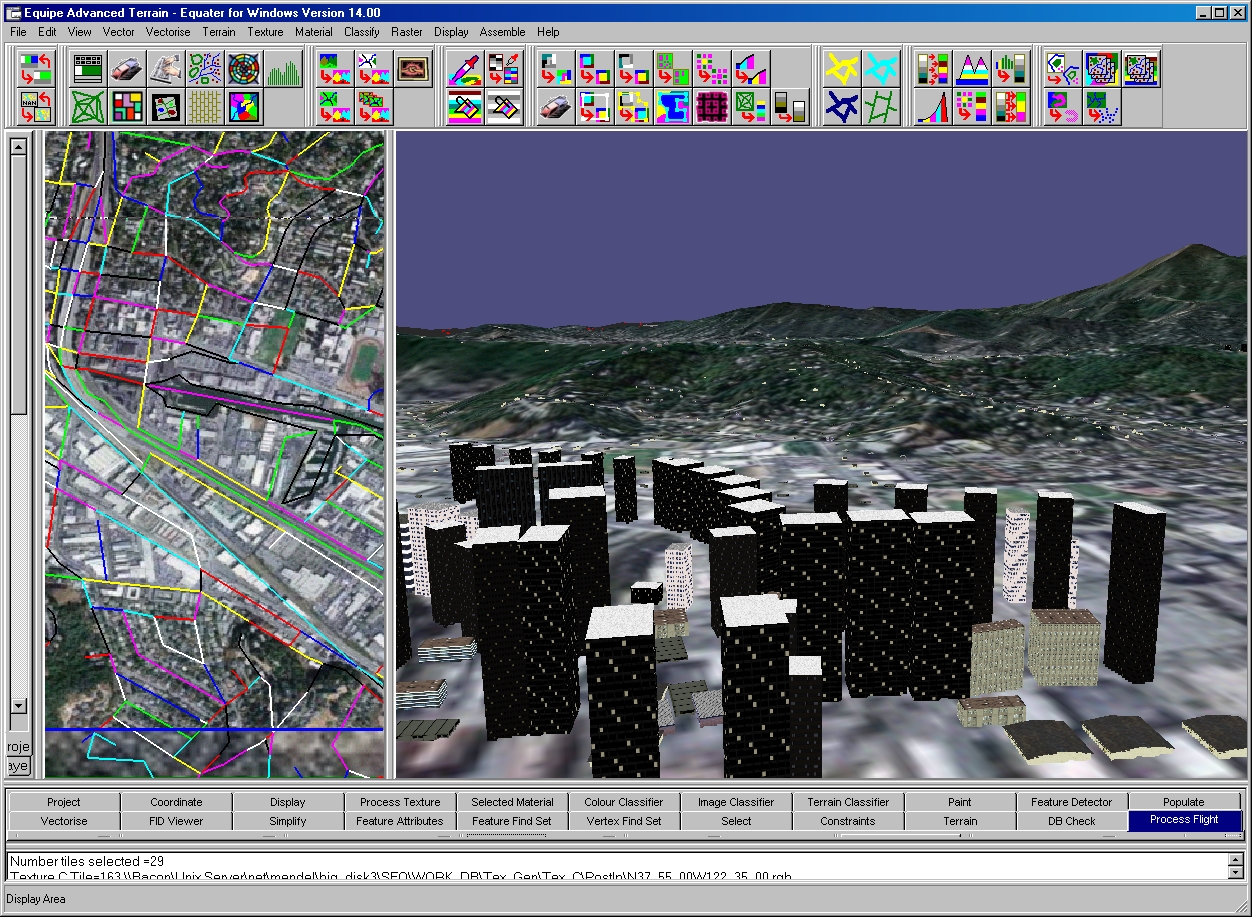Select the Terrain Classifier tab
Viewport: 1252px width, 917px height.
(847, 802)
